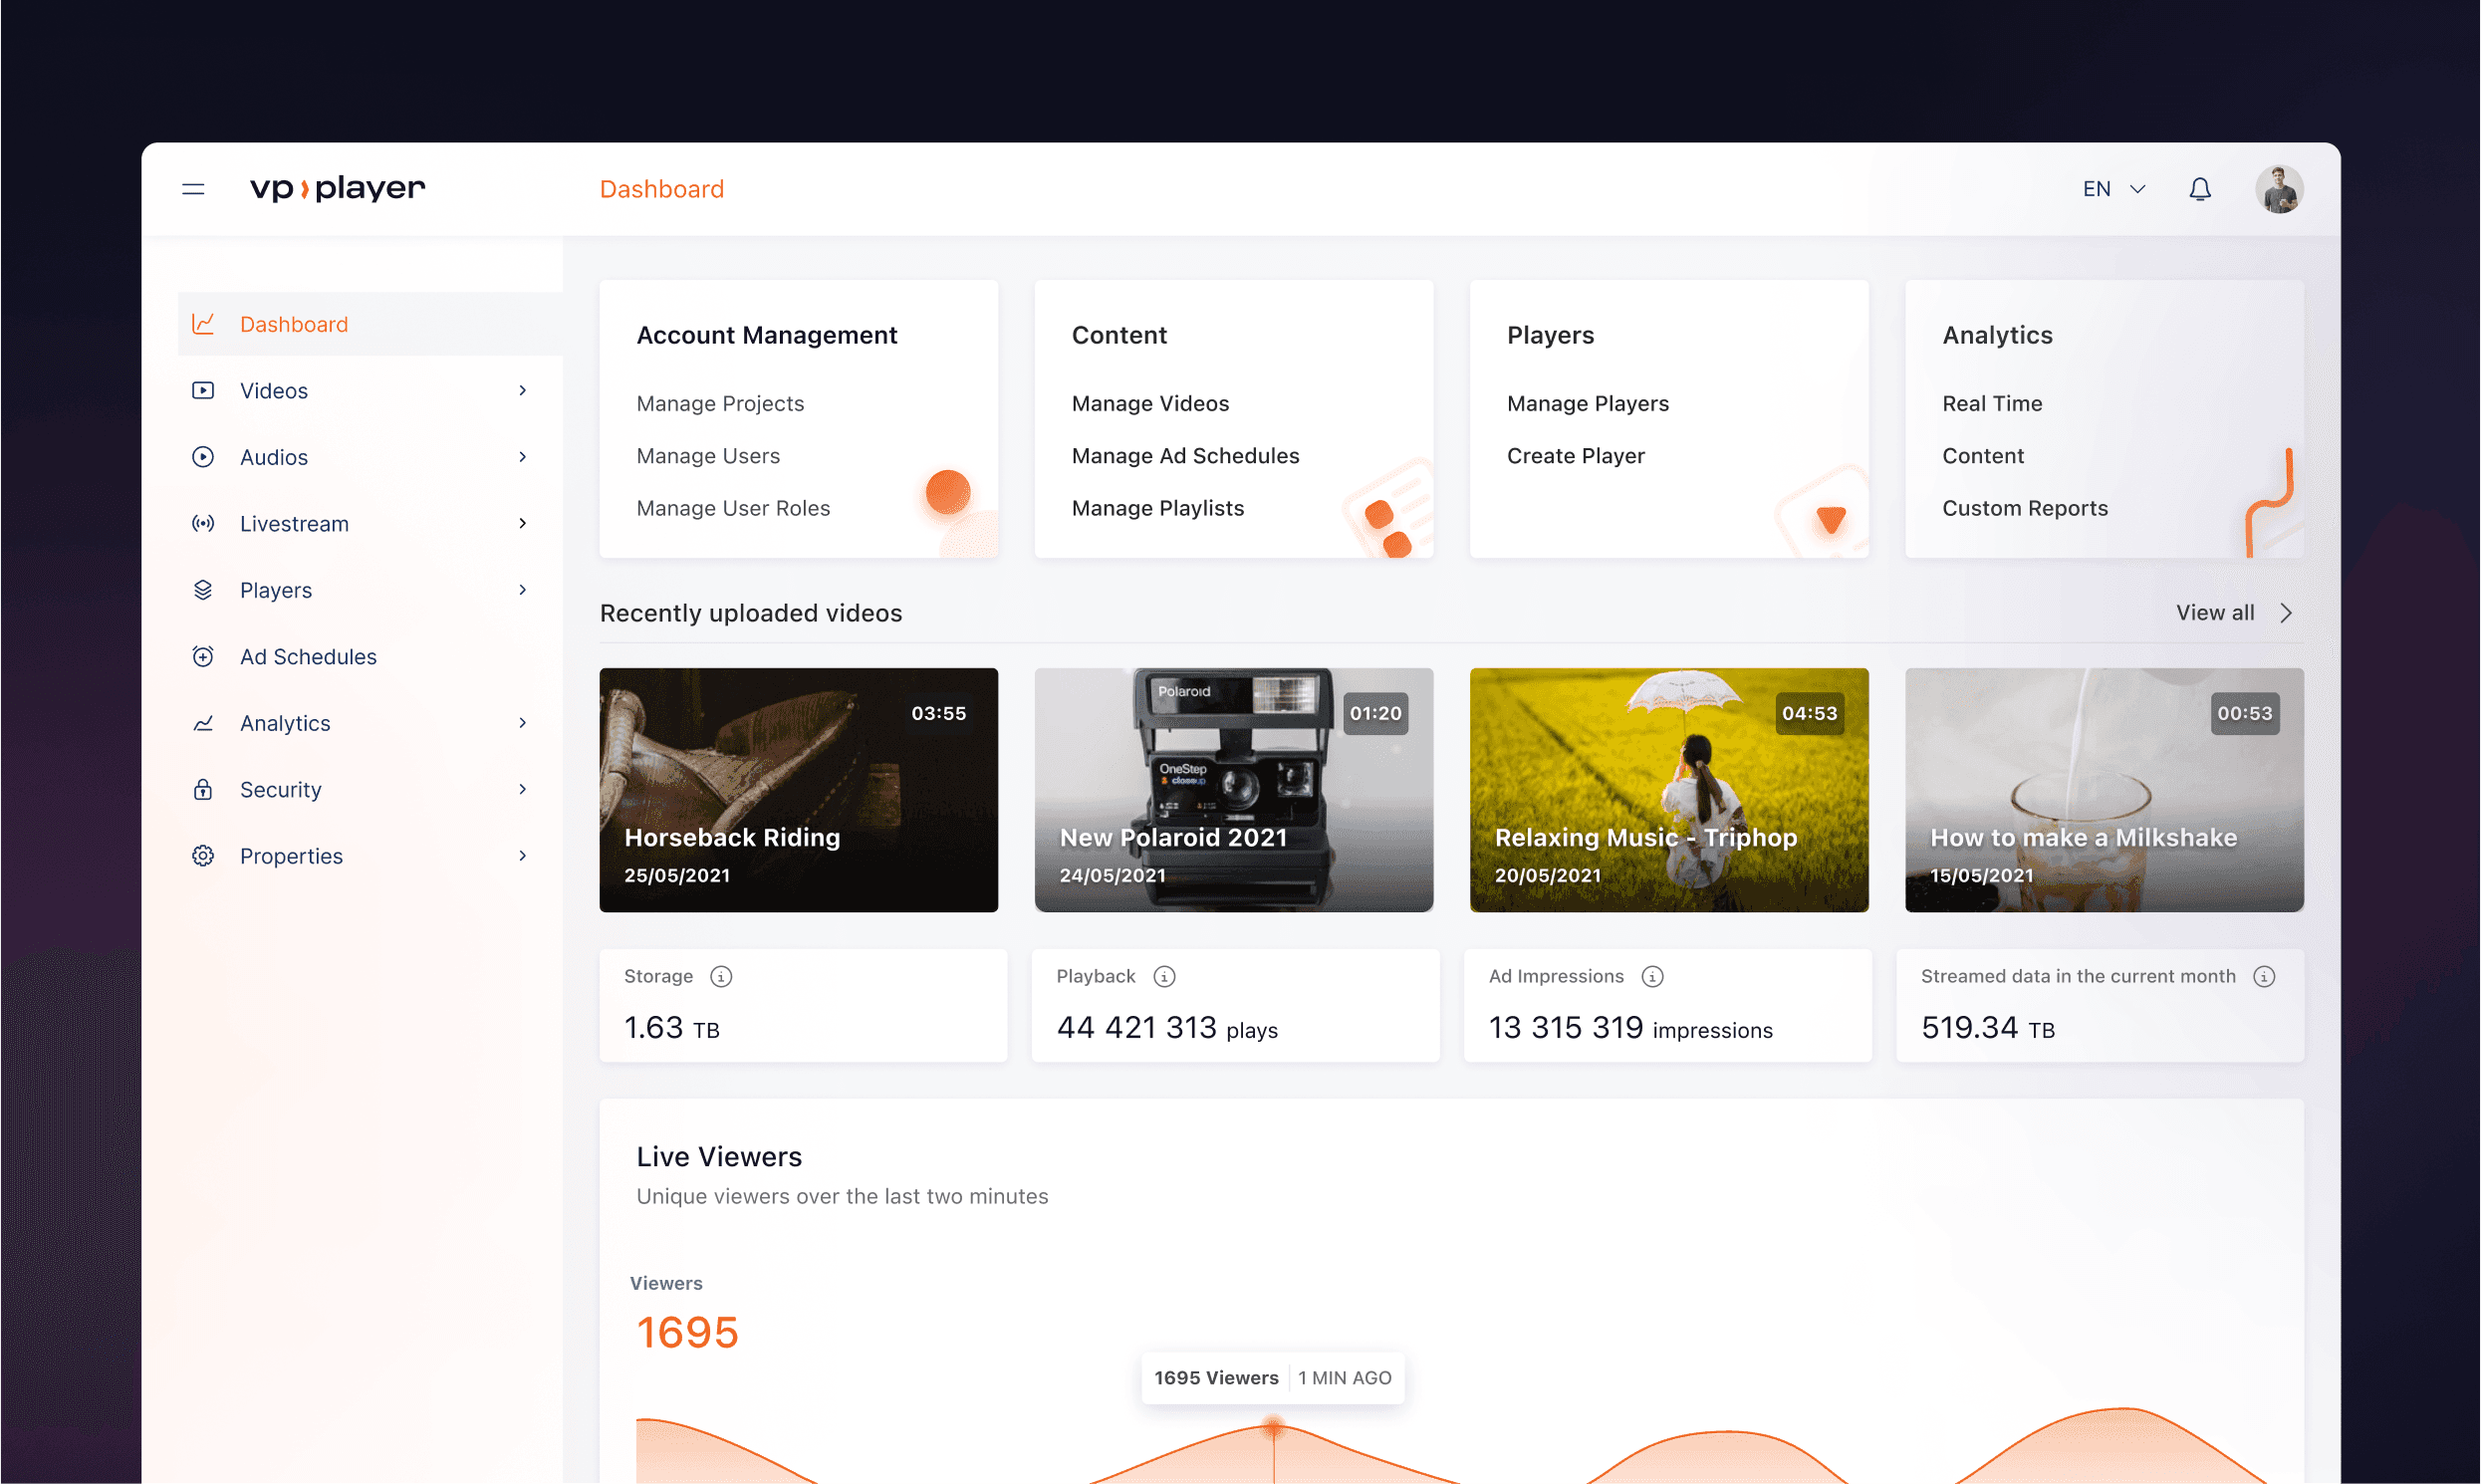Click the Ad Schedules sidebar icon
Image resolution: width=2481 pixels, height=1484 pixels.
pyautogui.click(x=203, y=656)
